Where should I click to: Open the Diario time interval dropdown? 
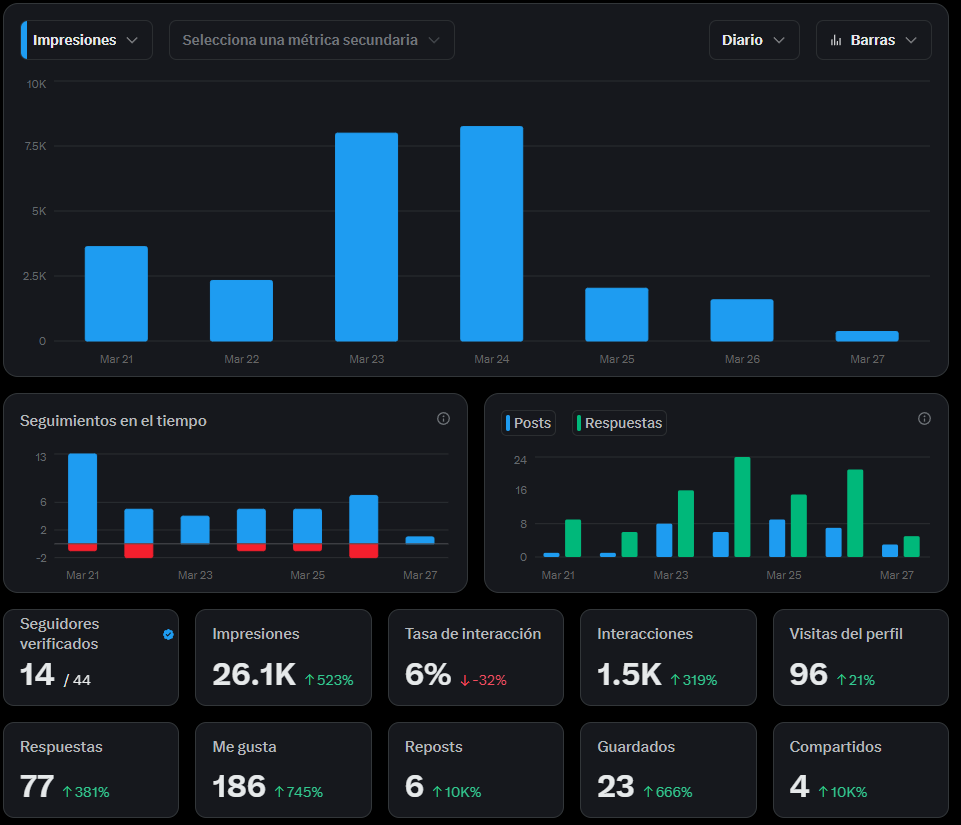click(754, 39)
